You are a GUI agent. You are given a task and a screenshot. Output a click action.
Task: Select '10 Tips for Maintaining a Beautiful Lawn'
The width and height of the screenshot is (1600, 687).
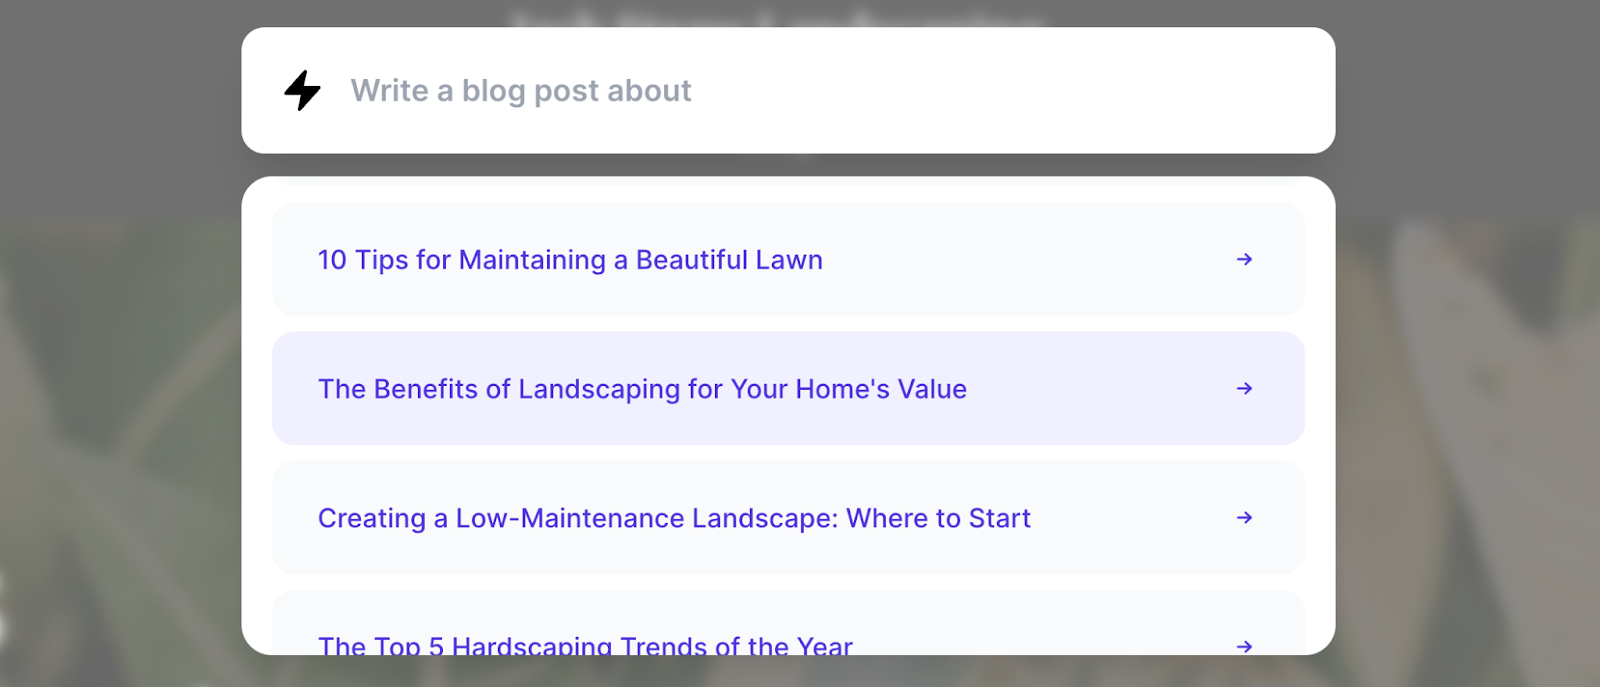570,260
